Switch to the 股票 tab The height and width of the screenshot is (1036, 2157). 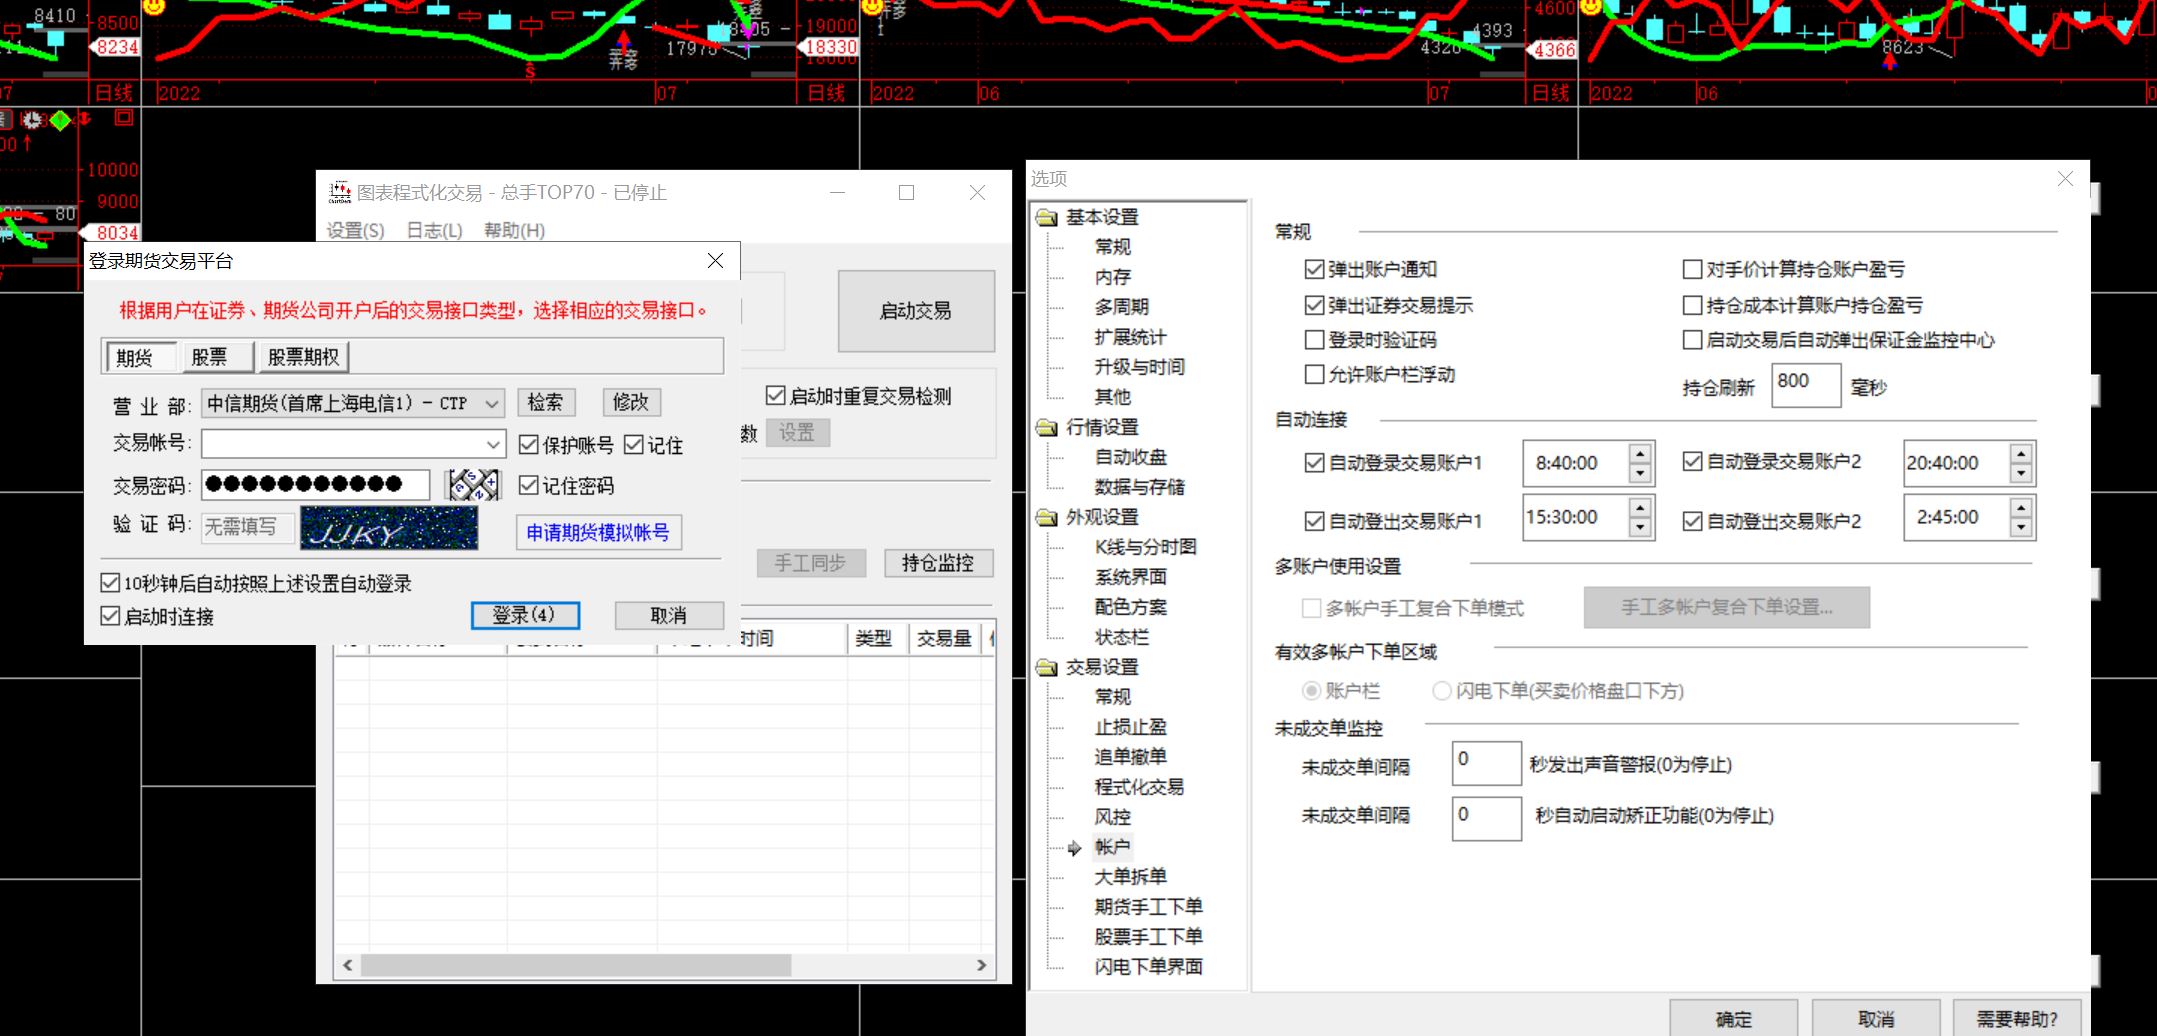coord(209,357)
